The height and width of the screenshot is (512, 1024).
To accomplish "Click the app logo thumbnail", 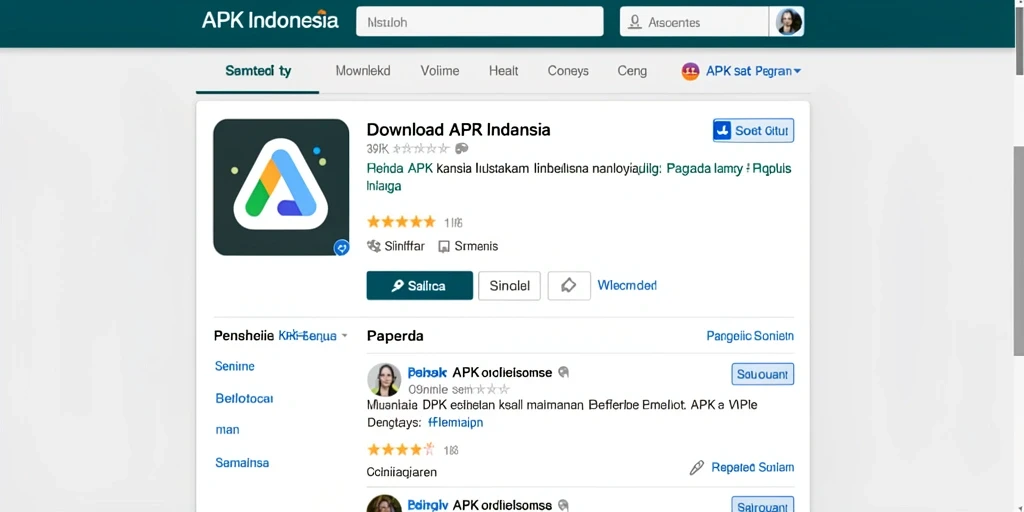I will click(x=281, y=187).
